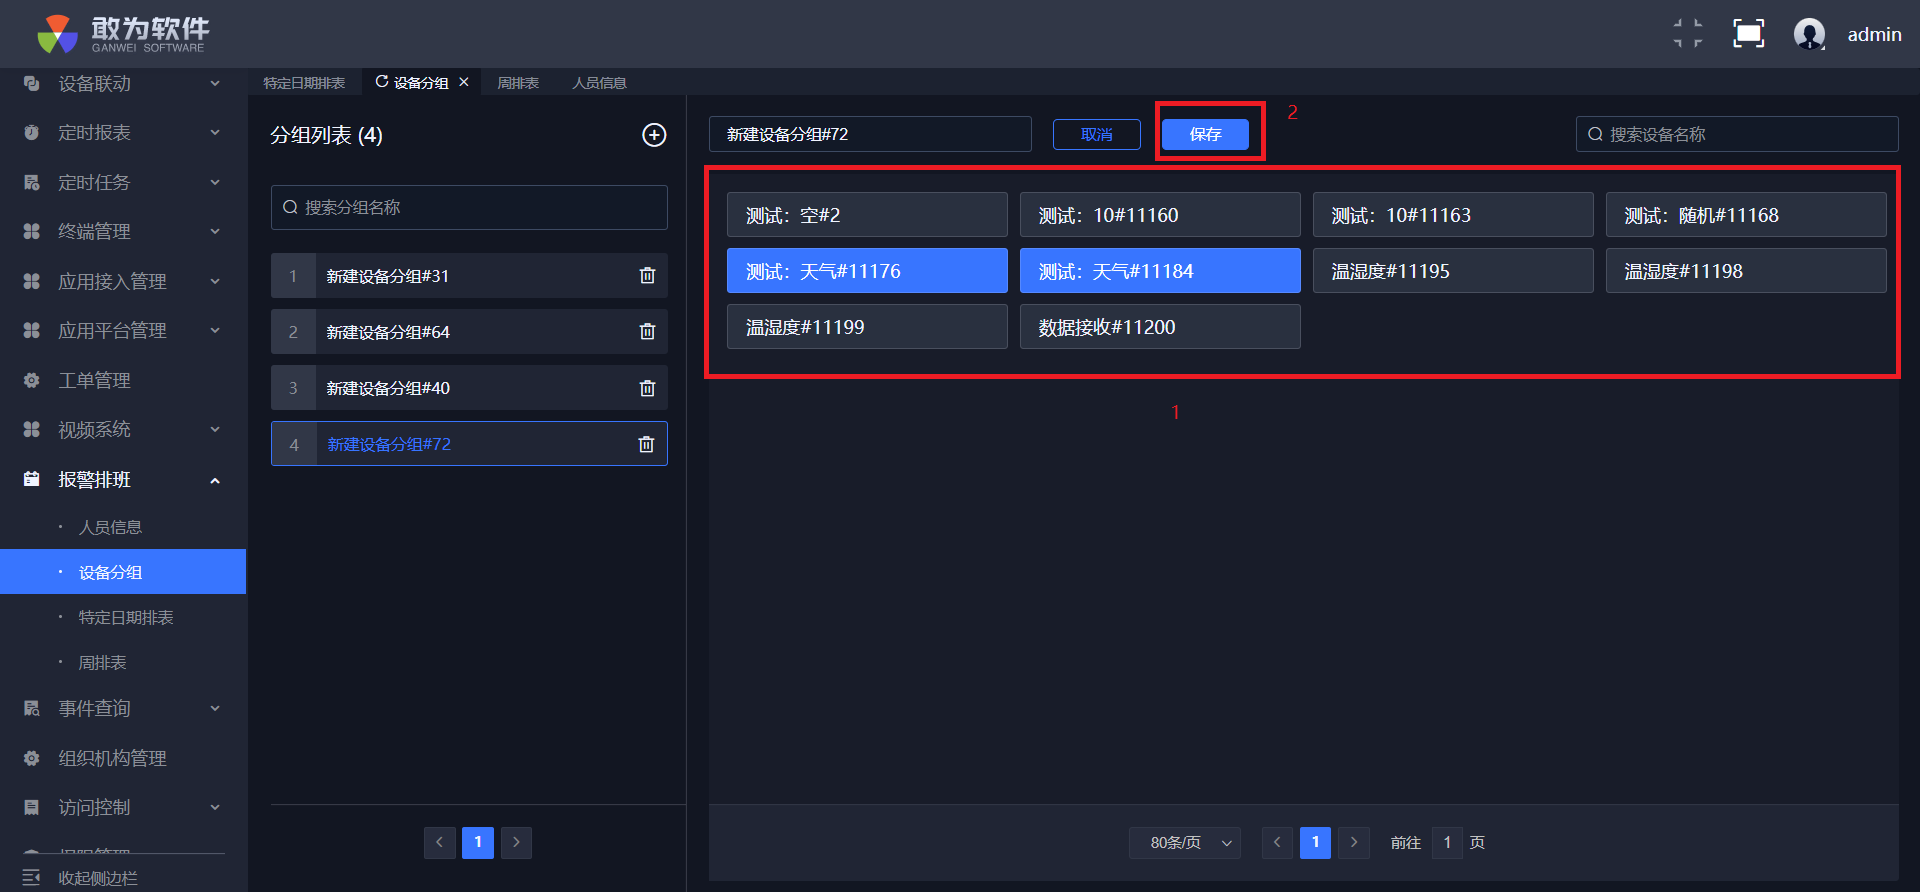Expand the 定时任务 menu chevron
Image resolution: width=1920 pixels, height=892 pixels.
[x=215, y=183]
